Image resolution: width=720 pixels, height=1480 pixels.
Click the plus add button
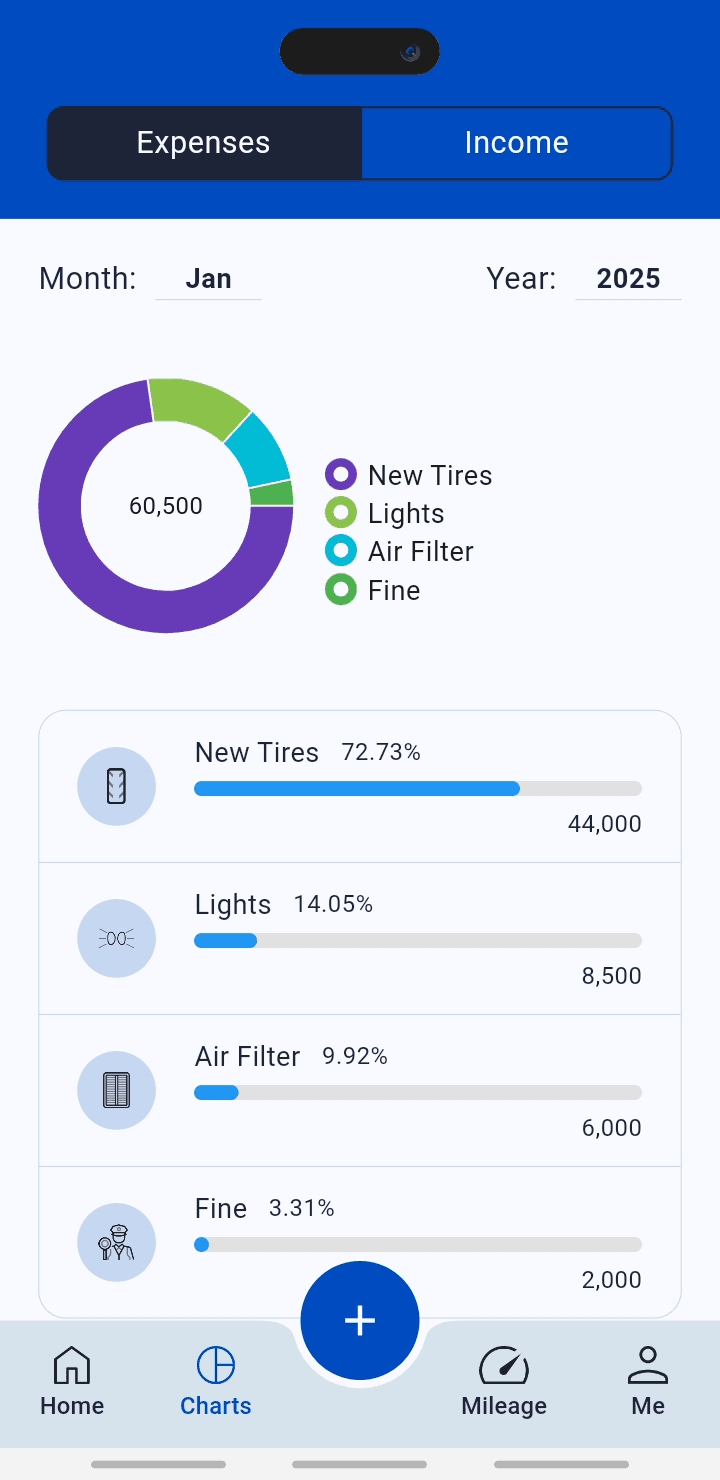(360, 1320)
